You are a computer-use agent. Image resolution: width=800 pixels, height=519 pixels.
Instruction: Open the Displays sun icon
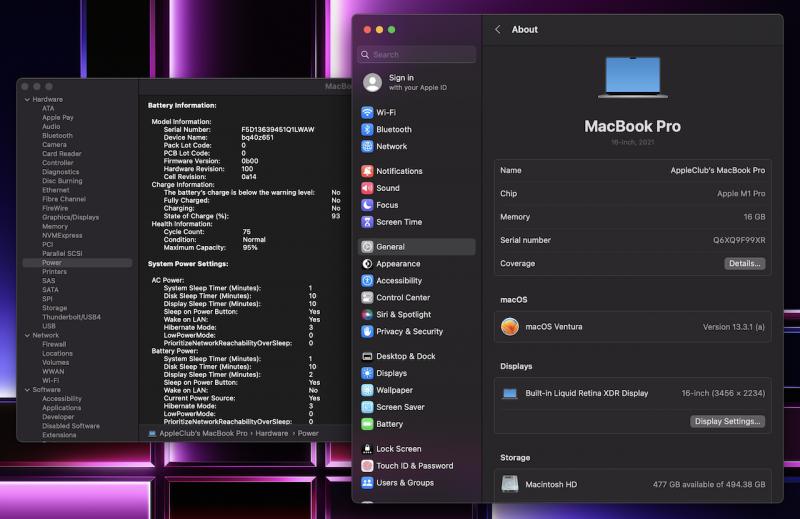[x=367, y=373]
